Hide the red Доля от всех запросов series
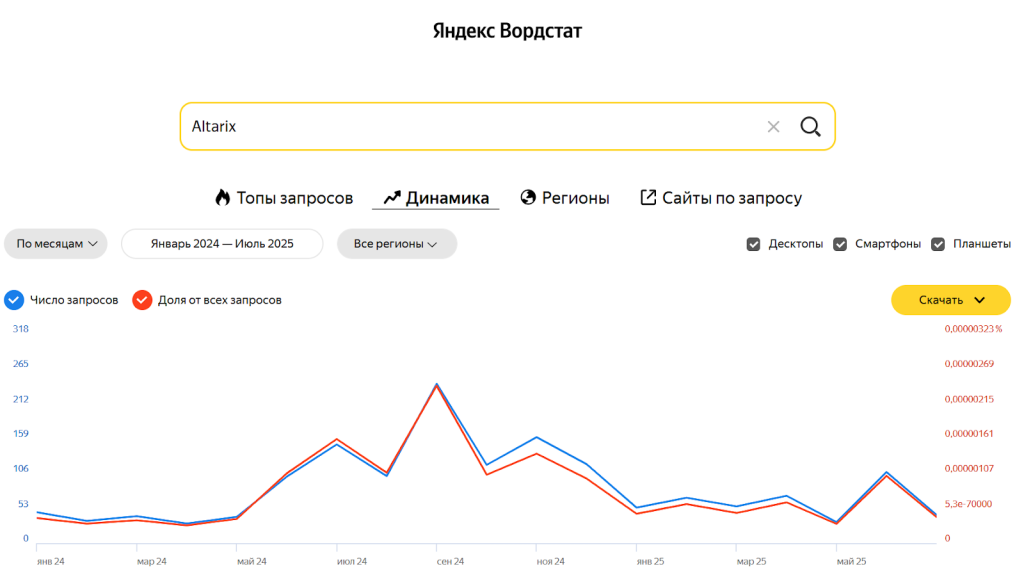This screenshot has width=1024, height=577. point(142,300)
